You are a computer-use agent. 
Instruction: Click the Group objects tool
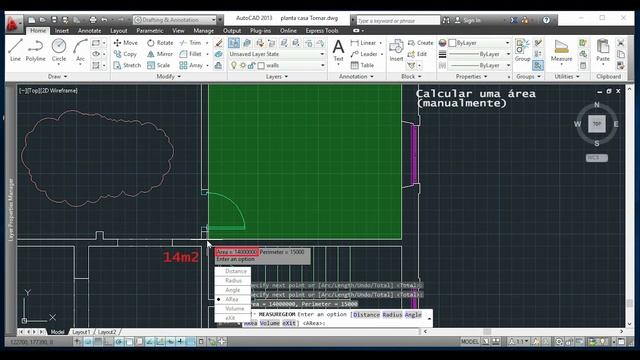point(522,50)
